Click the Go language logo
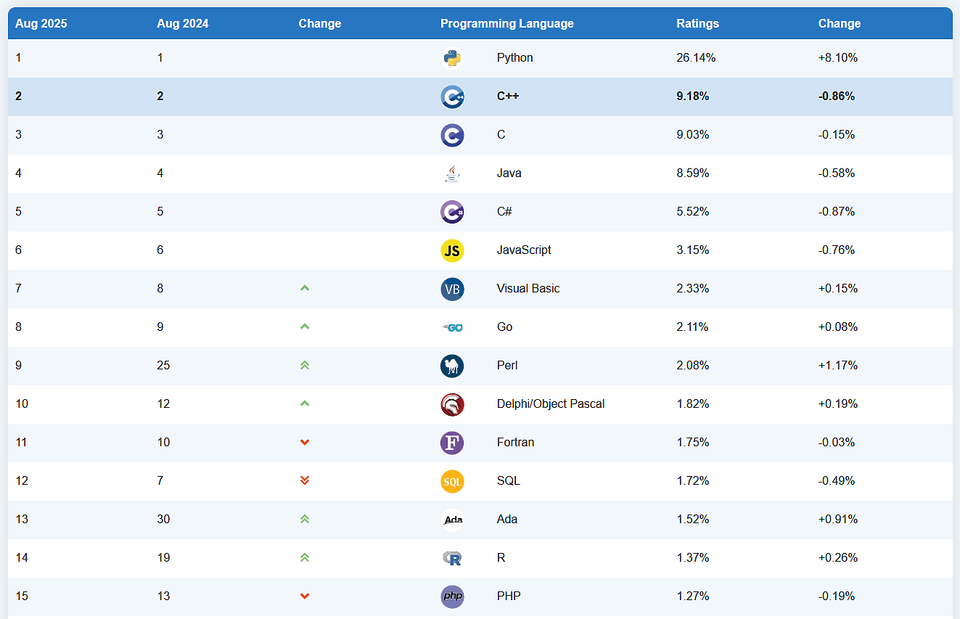The height and width of the screenshot is (619, 960). click(x=452, y=328)
